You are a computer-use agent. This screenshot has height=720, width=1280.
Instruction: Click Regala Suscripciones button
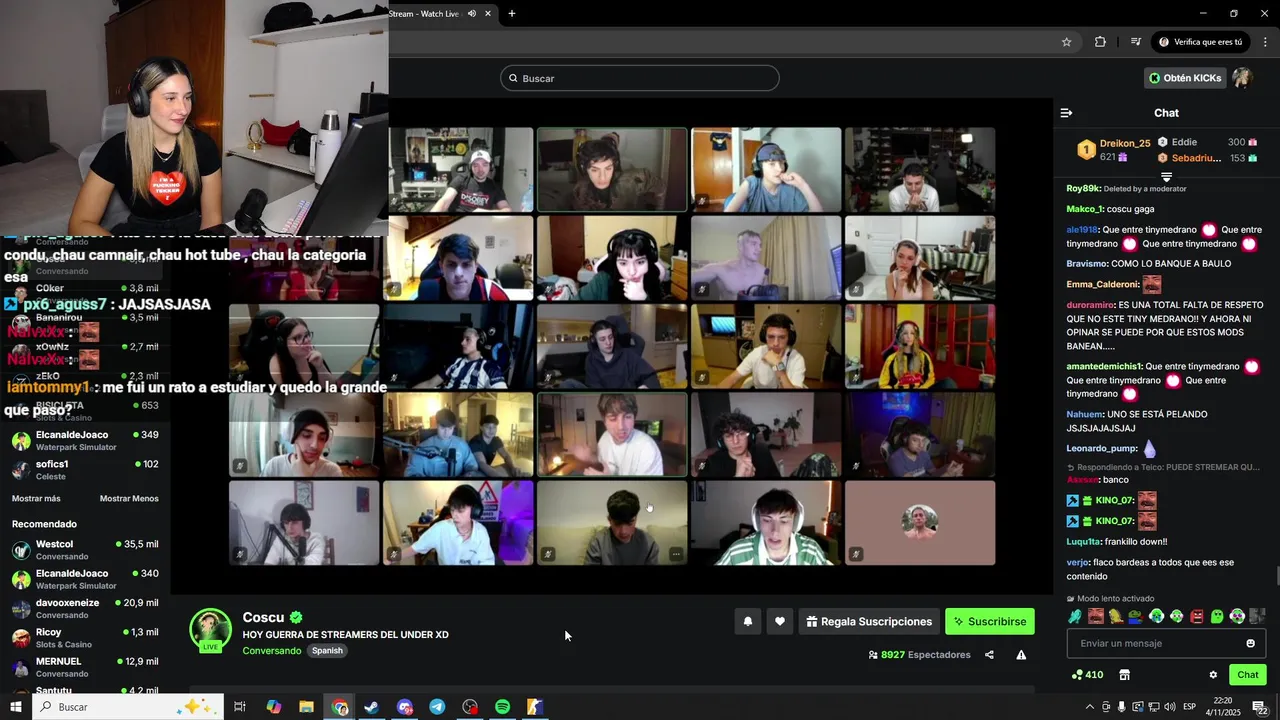click(869, 621)
